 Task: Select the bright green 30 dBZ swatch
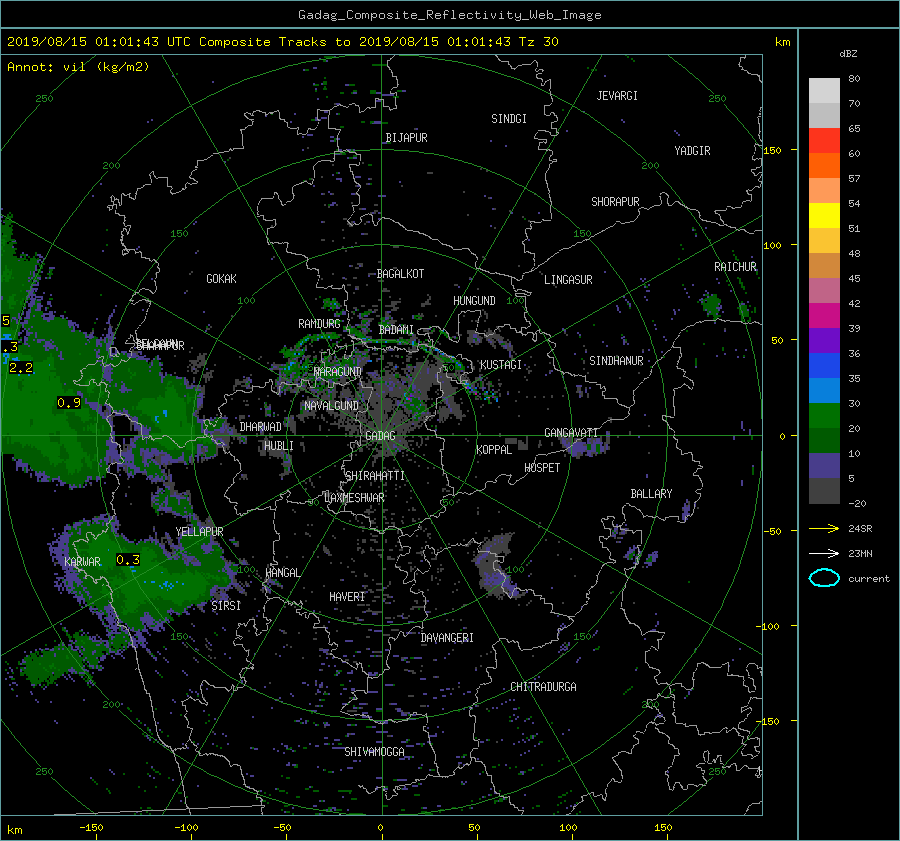(x=824, y=415)
